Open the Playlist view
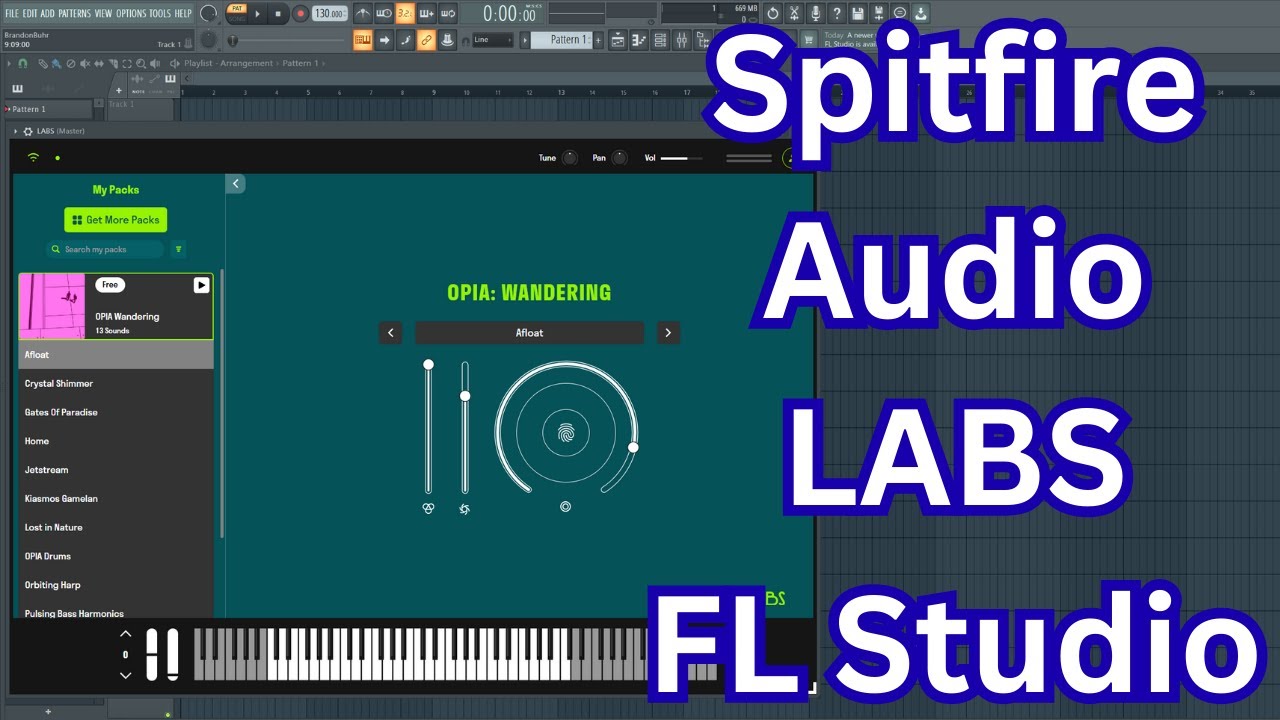 (618, 40)
